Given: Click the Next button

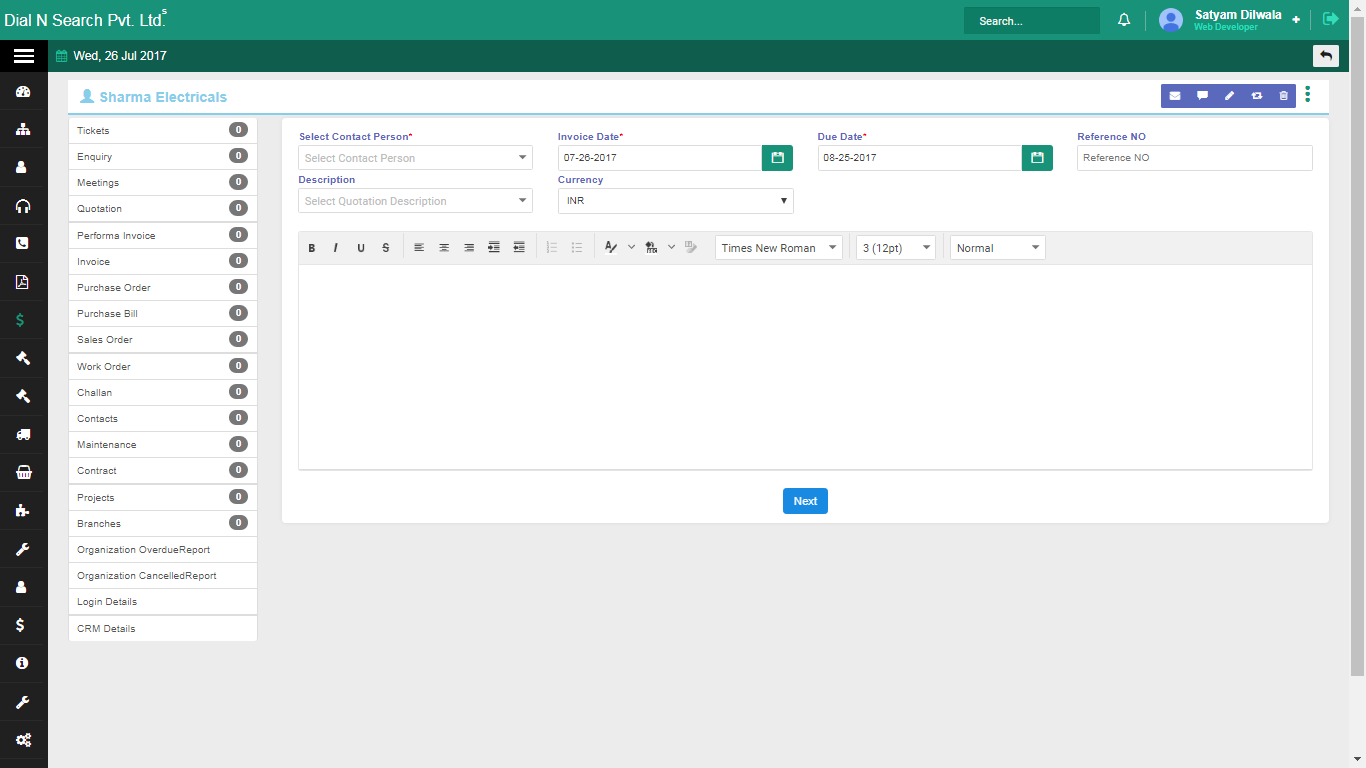Looking at the screenshot, I should [805, 501].
